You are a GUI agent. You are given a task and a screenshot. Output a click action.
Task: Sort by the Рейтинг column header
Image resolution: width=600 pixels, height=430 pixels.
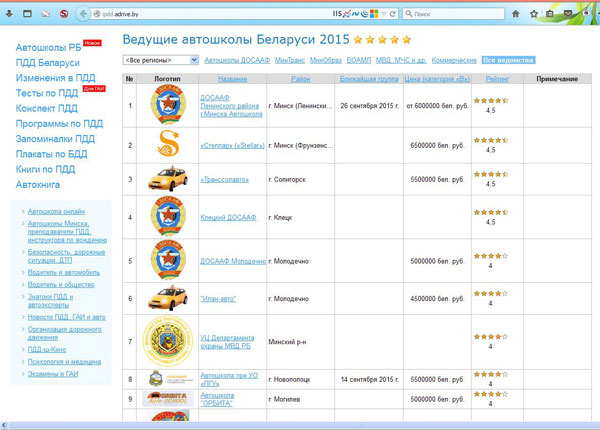click(497, 79)
